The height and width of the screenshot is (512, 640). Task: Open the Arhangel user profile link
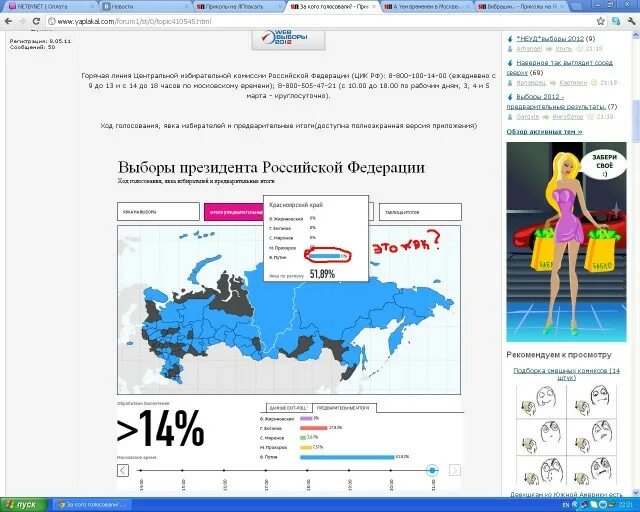pyautogui.click(x=529, y=49)
